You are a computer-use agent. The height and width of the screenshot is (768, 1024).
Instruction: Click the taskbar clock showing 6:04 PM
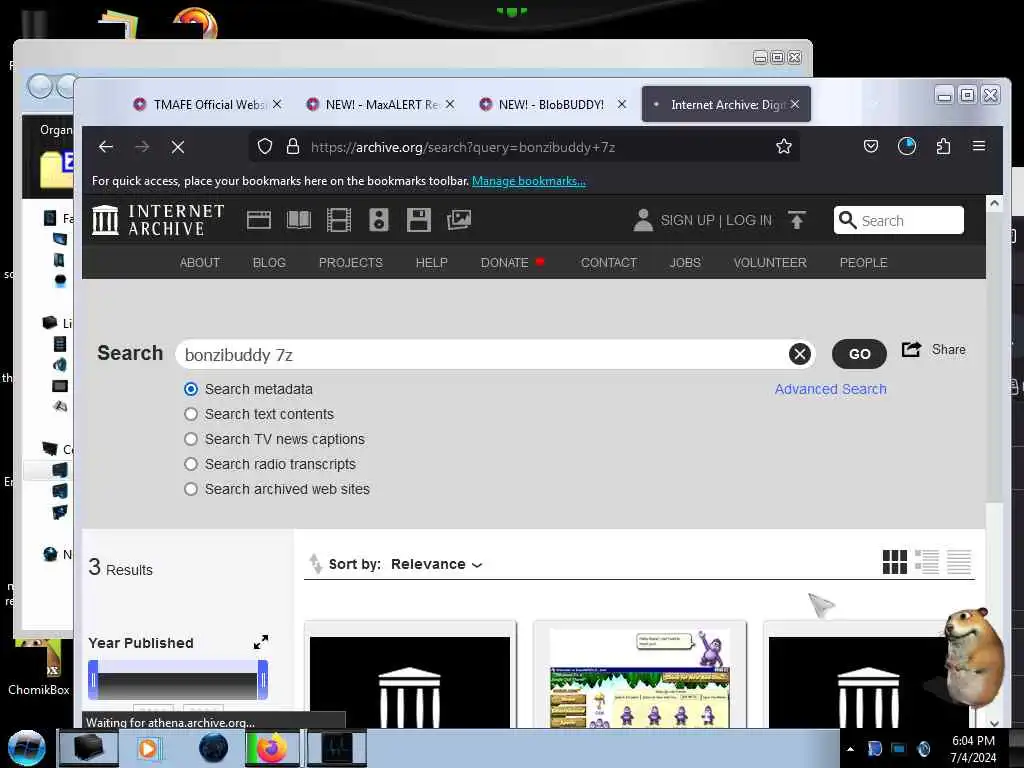[973, 749]
